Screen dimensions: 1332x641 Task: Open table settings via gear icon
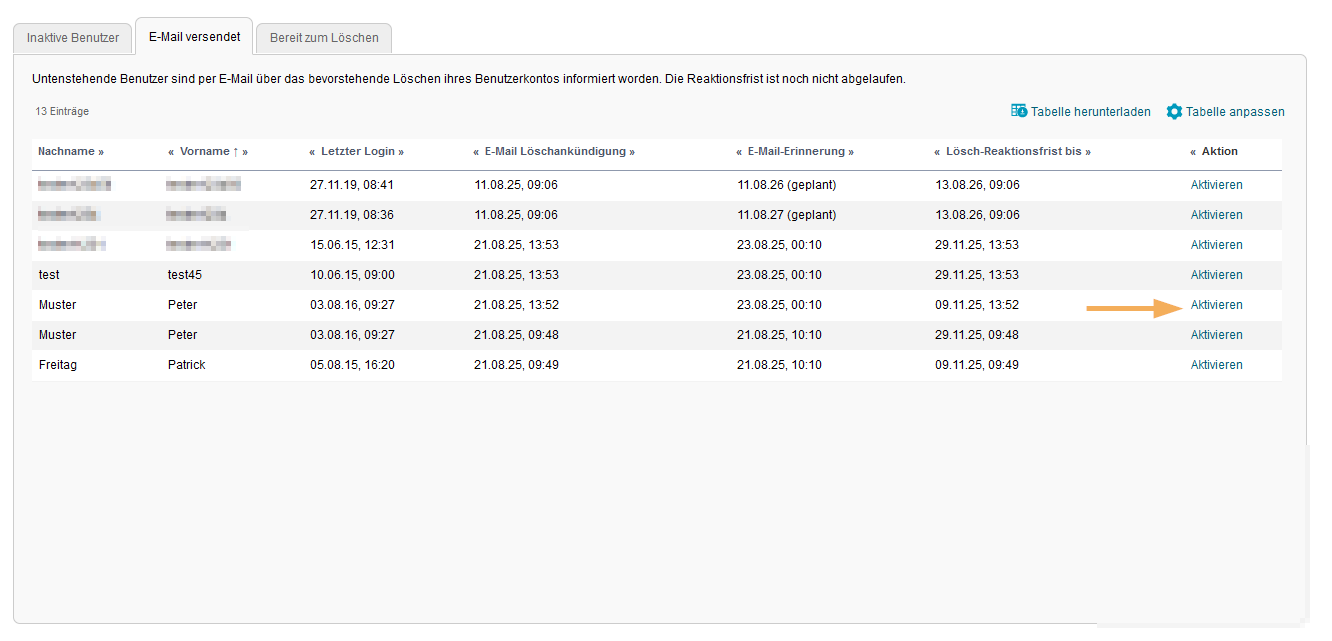point(1173,111)
